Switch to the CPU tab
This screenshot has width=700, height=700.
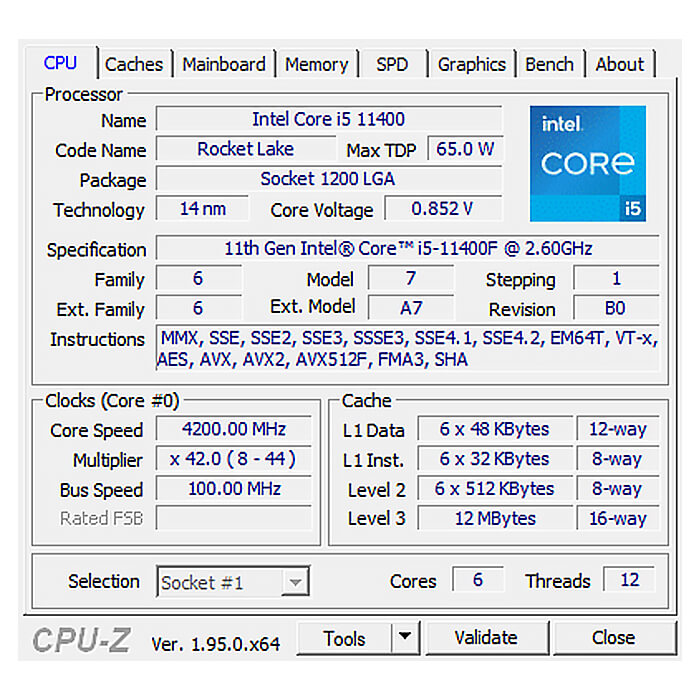[x=61, y=63]
